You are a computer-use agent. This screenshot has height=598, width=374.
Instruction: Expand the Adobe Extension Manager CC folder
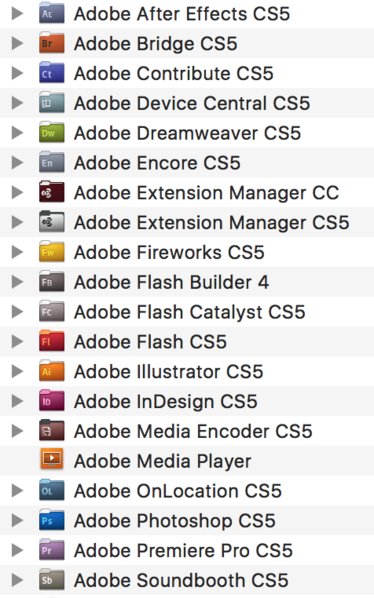(18, 193)
